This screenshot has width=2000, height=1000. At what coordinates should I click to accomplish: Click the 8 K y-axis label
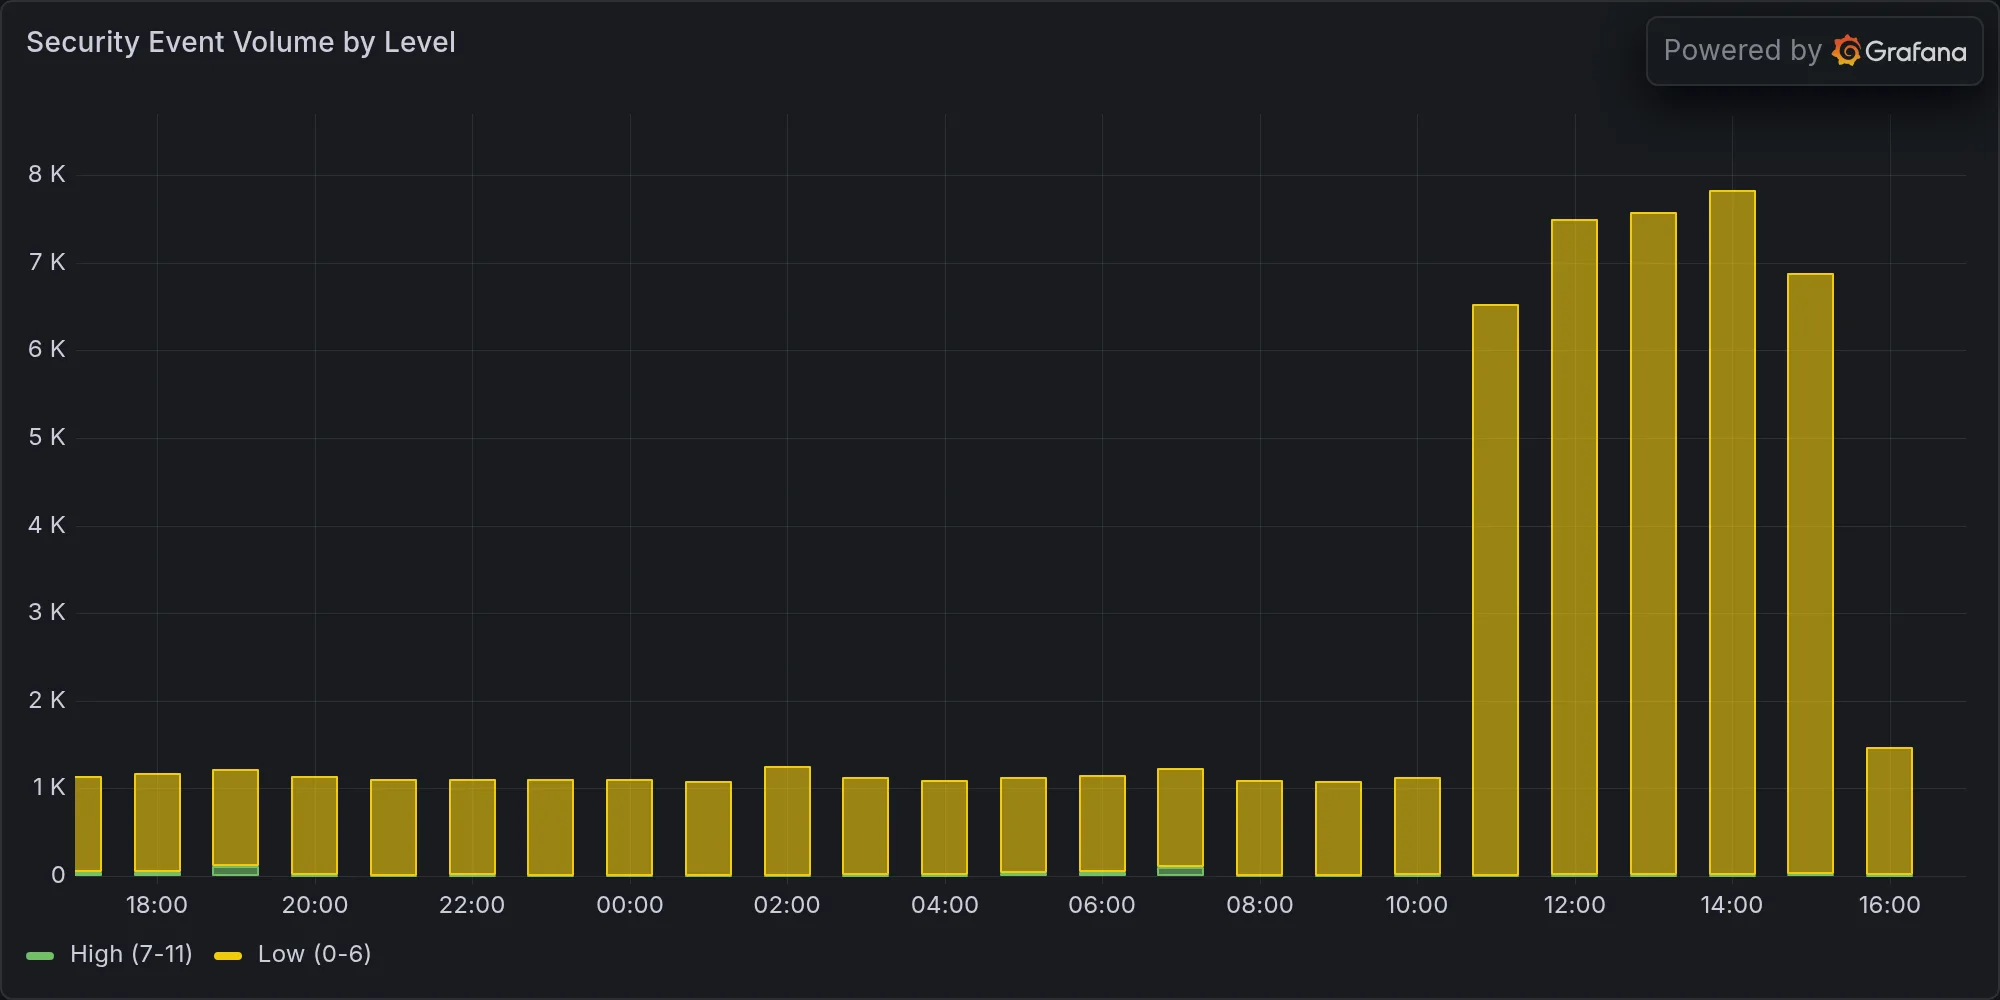click(x=47, y=174)
